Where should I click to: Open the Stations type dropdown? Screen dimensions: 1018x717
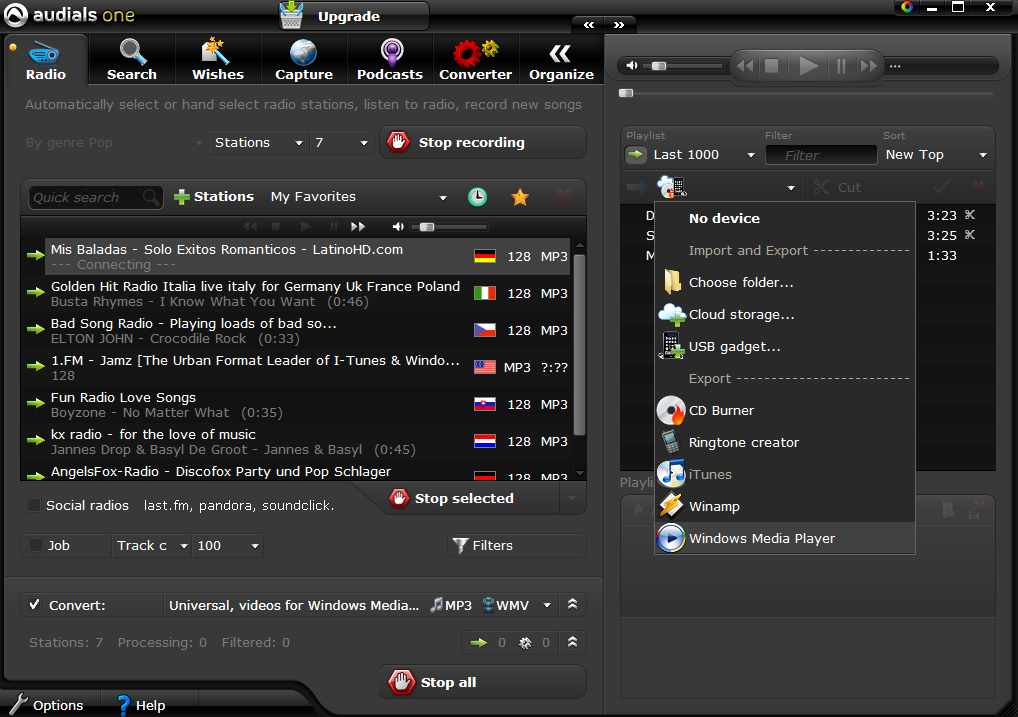[259, 142]
